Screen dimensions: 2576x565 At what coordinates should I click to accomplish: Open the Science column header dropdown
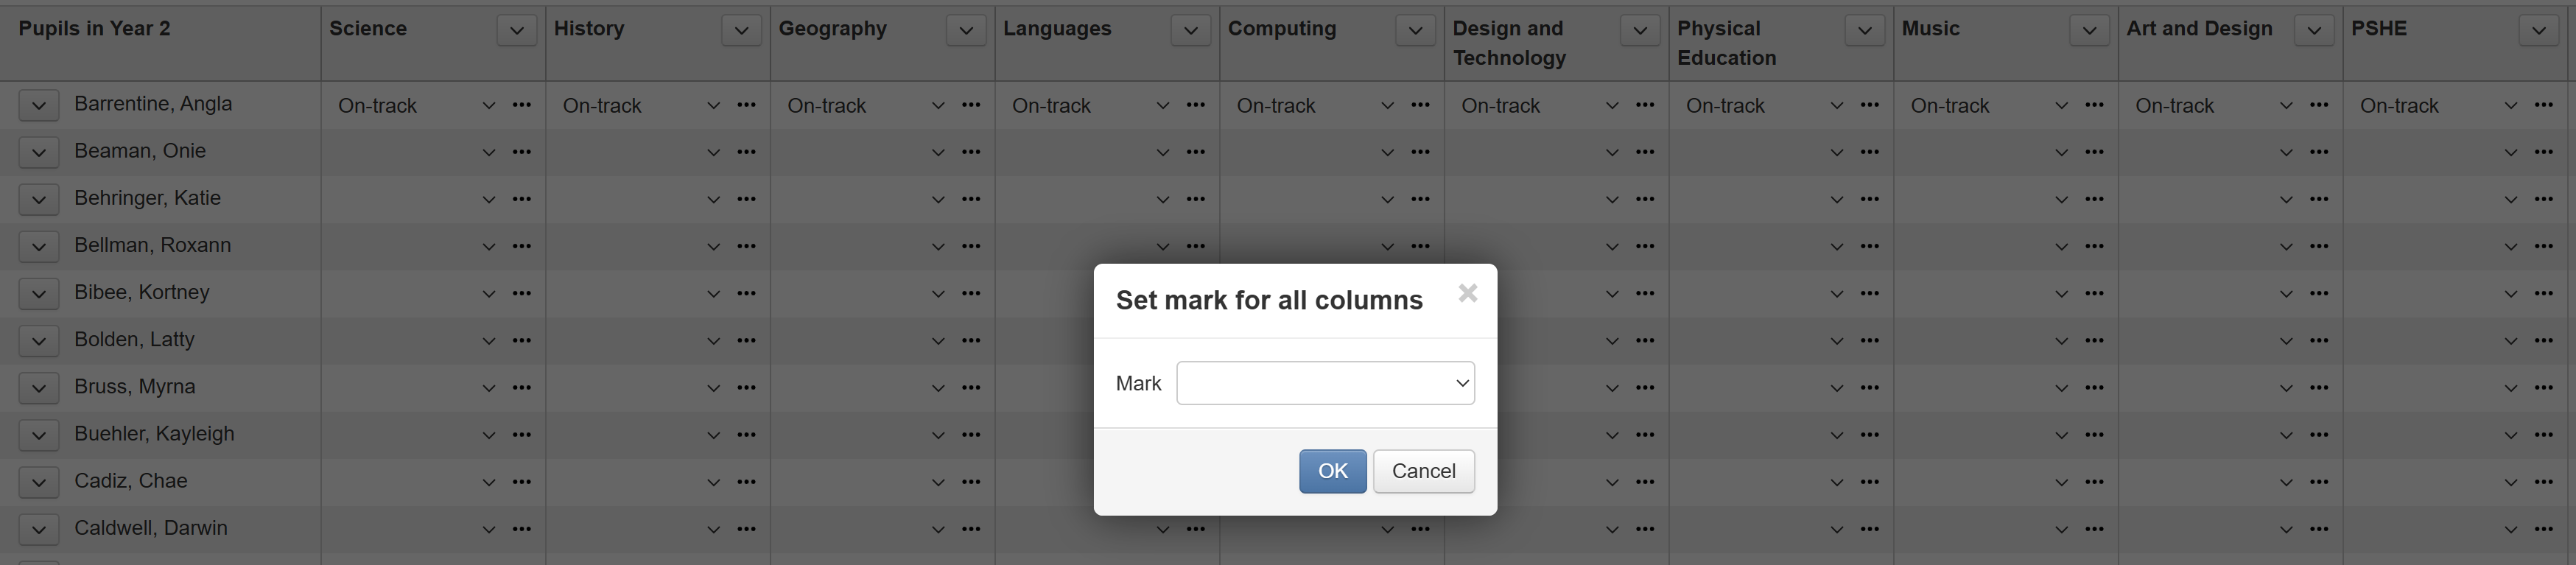click(x=516, y=31)
